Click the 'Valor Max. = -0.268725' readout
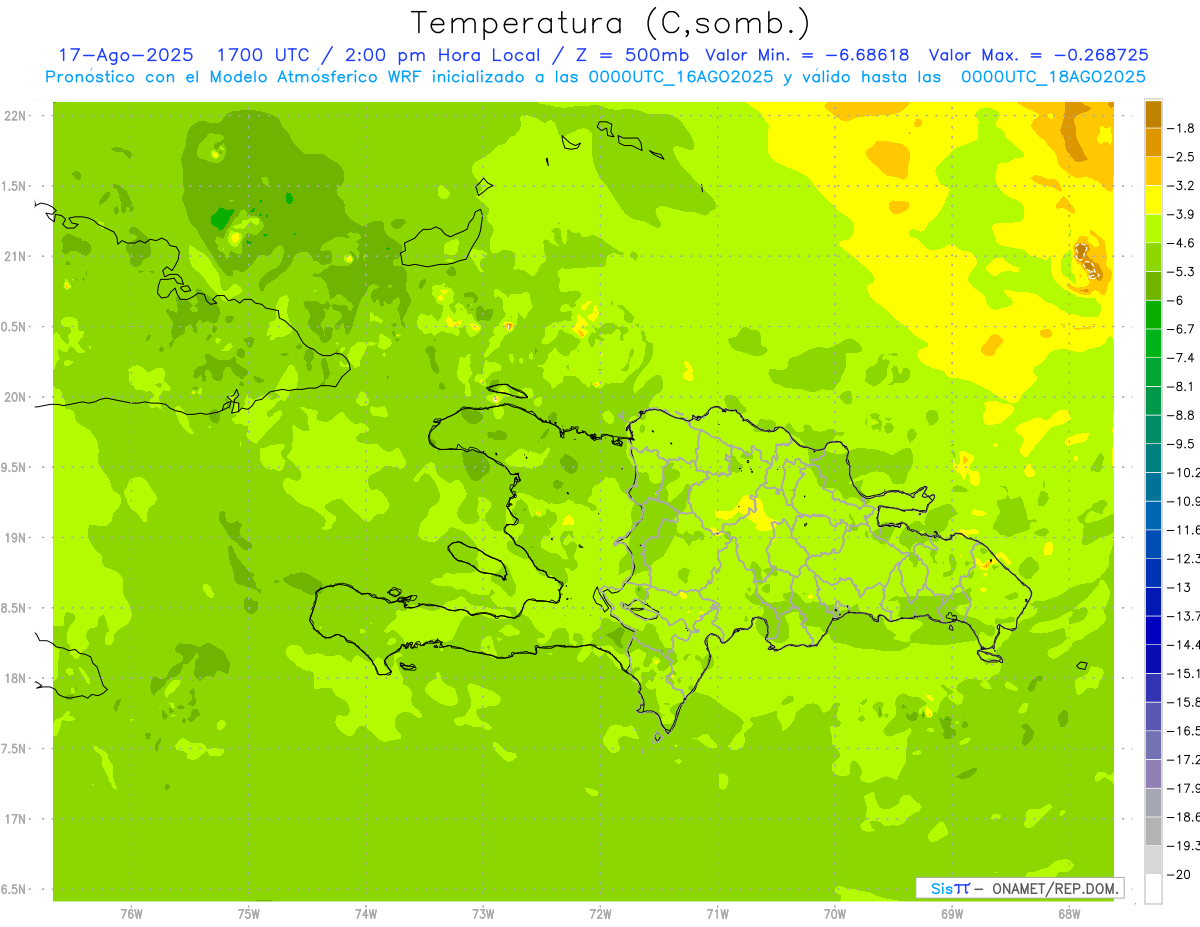 pos(1038,55)
